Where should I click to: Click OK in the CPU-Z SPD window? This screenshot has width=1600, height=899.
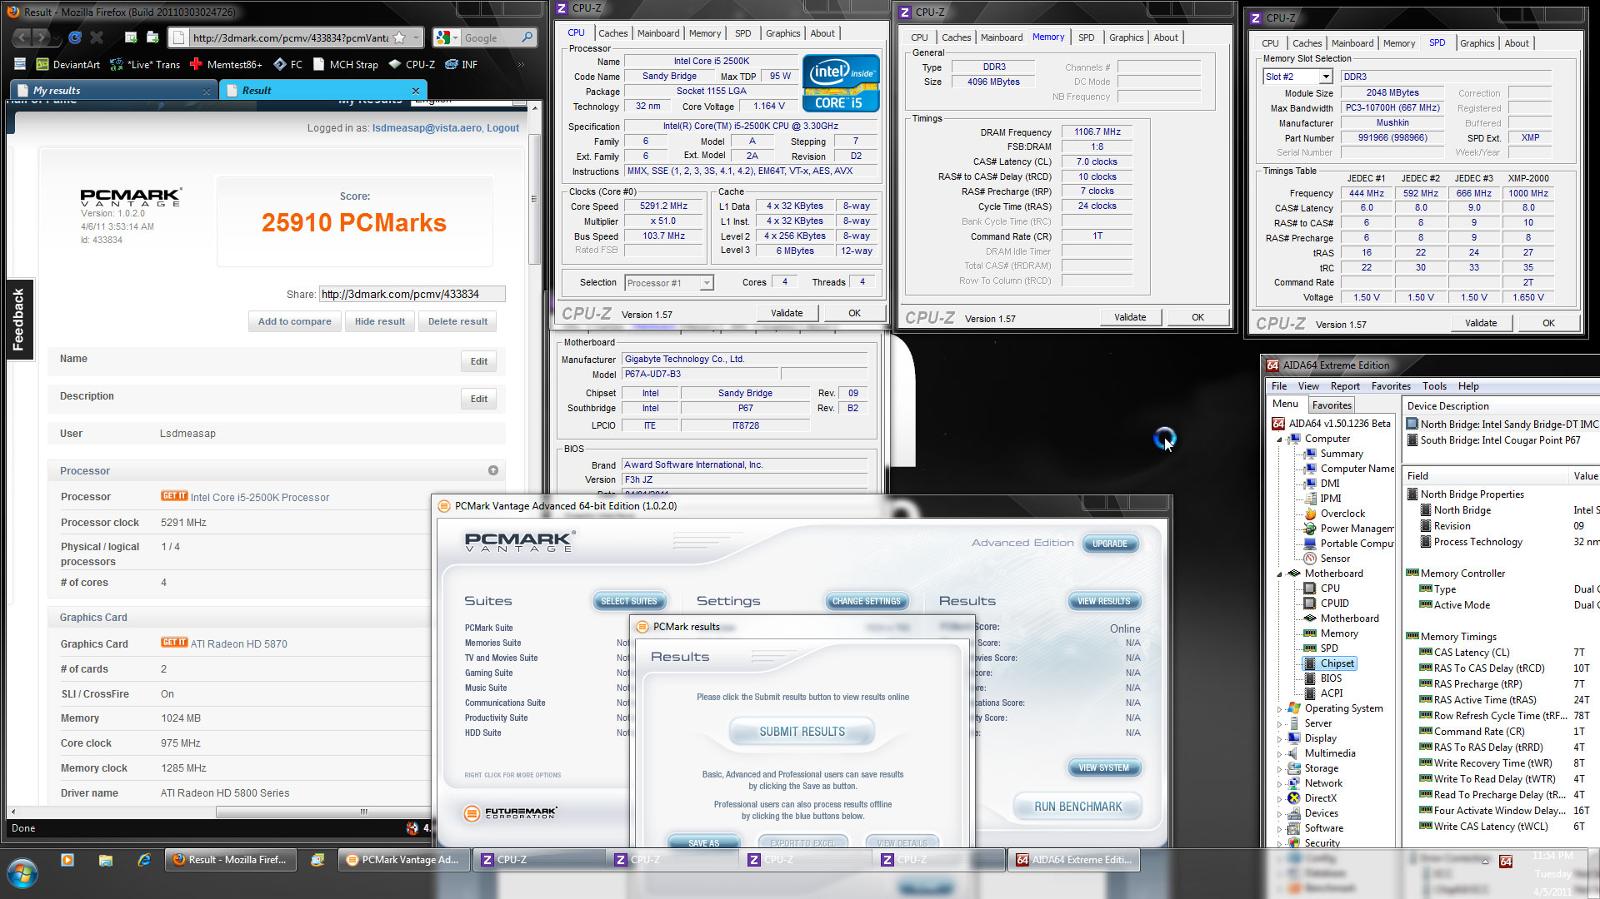tap(1548, 323)
